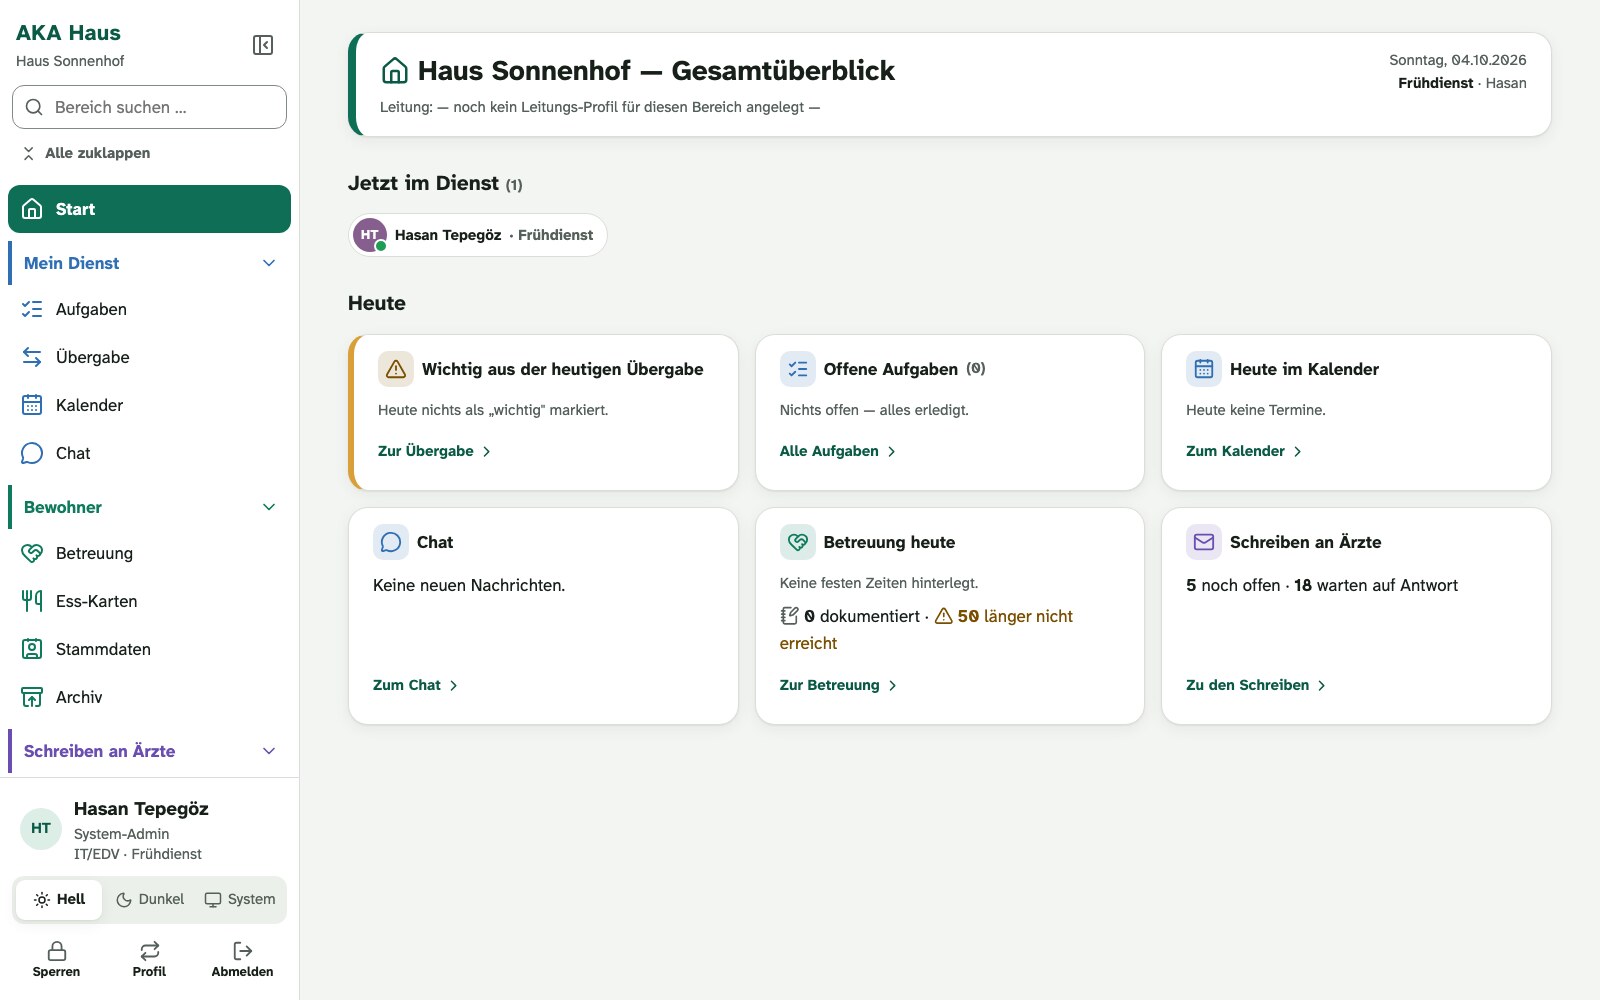
Task: Click the Betreuung heute card heart icon
Action: [x=798, y=542]
